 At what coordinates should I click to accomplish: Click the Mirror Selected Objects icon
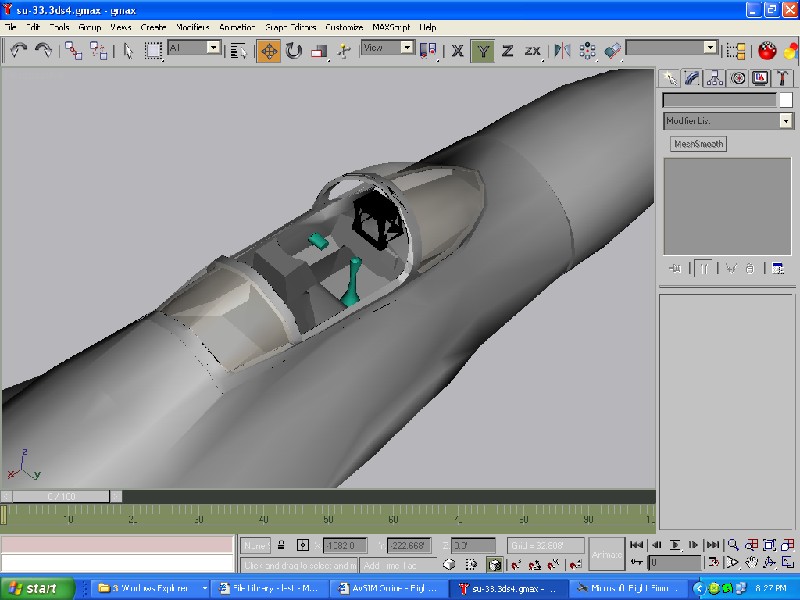click(562, 50)
